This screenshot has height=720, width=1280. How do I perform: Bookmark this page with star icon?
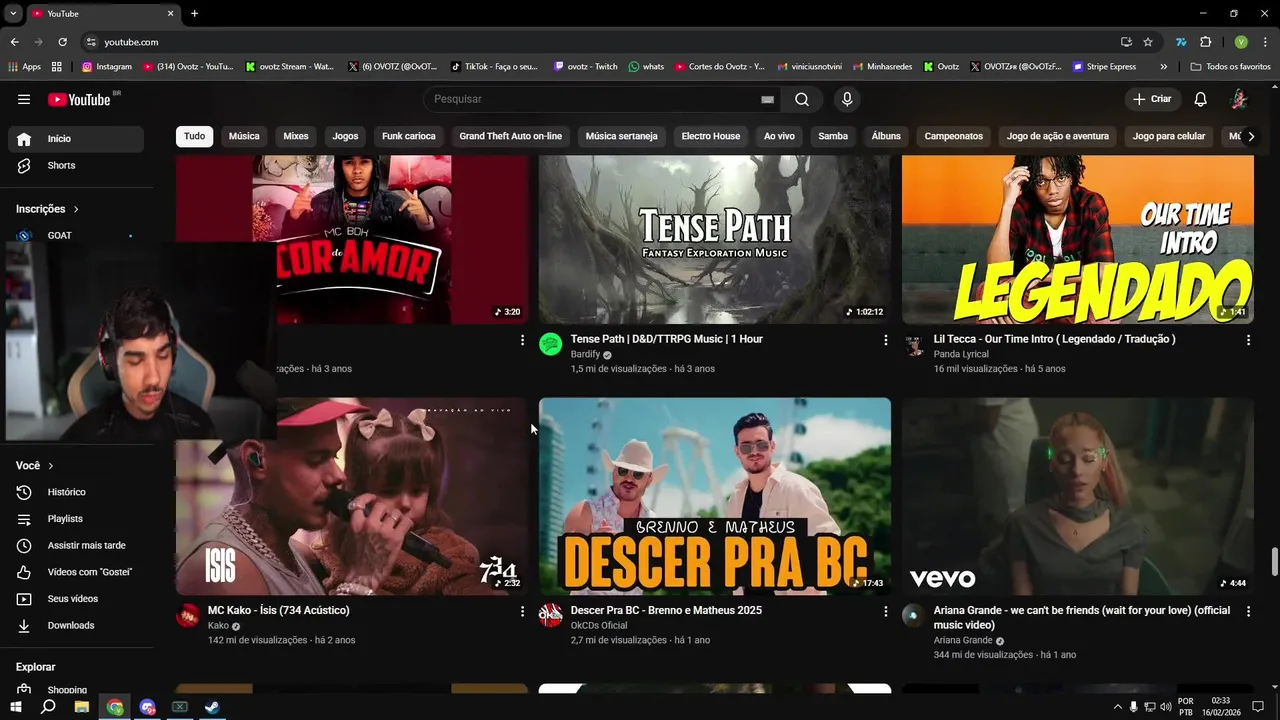tap(1148, 42)
